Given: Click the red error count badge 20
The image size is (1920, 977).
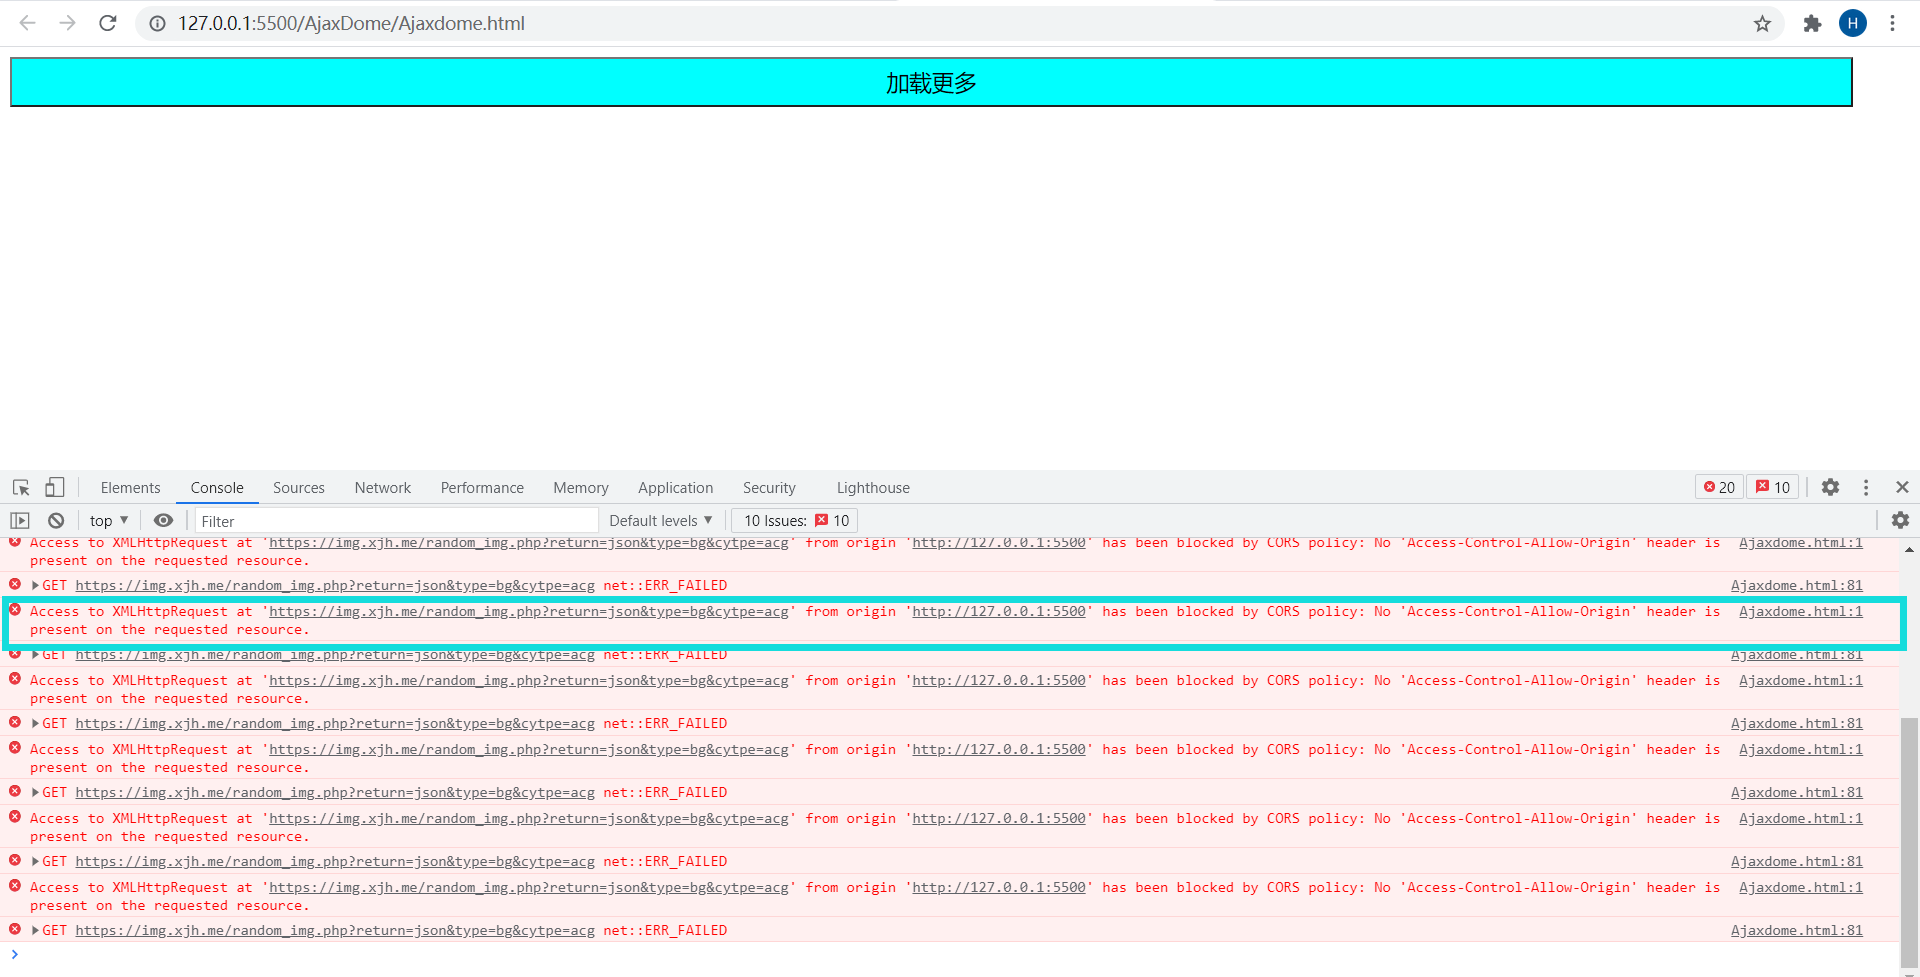Looking at the screenshot, I should coord(1719,487).
